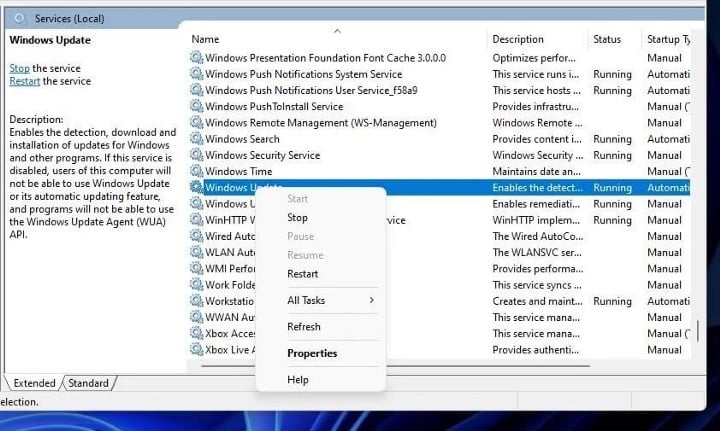Click gear icon of Xbox Live service row
Image resolution: width=720 pixels, height=431 pixels.
(197, 350)
